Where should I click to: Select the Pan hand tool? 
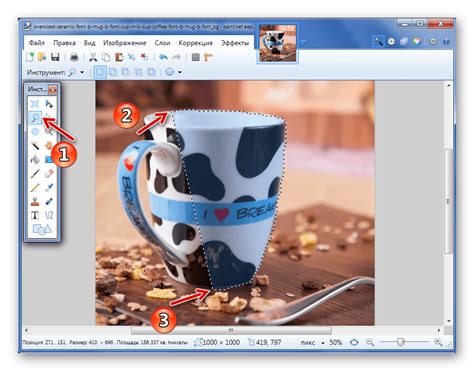[x=49, y=146]
